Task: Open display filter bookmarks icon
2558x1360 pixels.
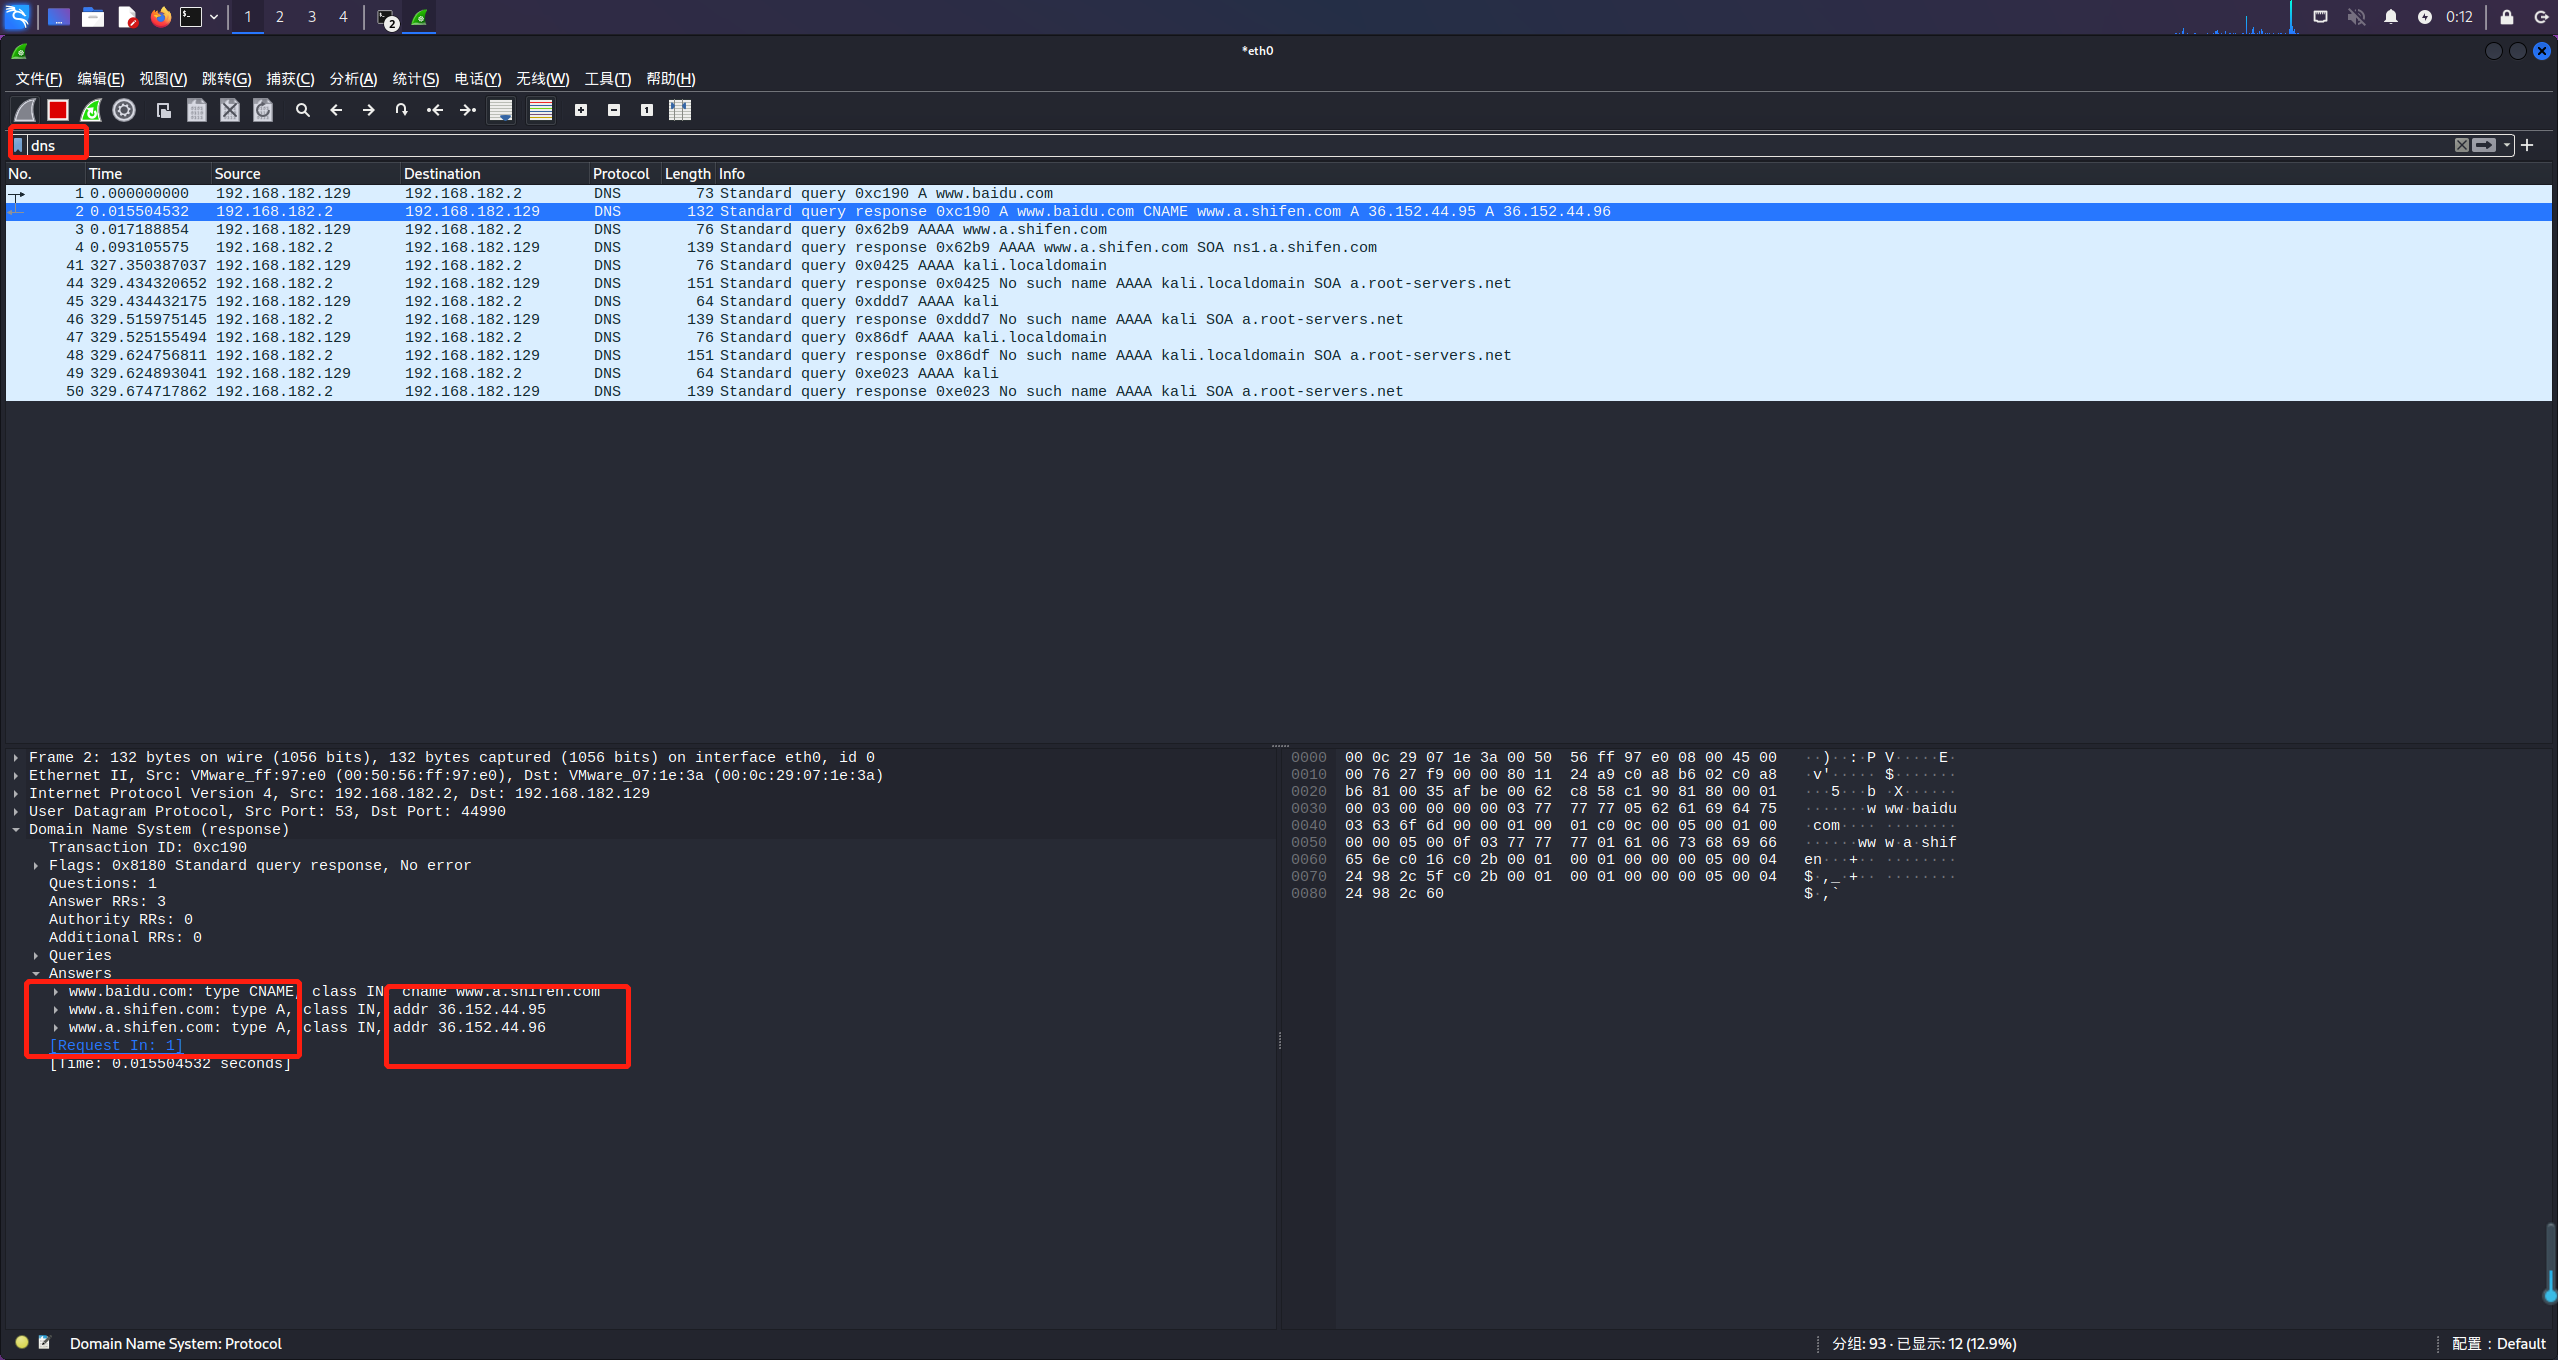Action: tap(18, 145)
